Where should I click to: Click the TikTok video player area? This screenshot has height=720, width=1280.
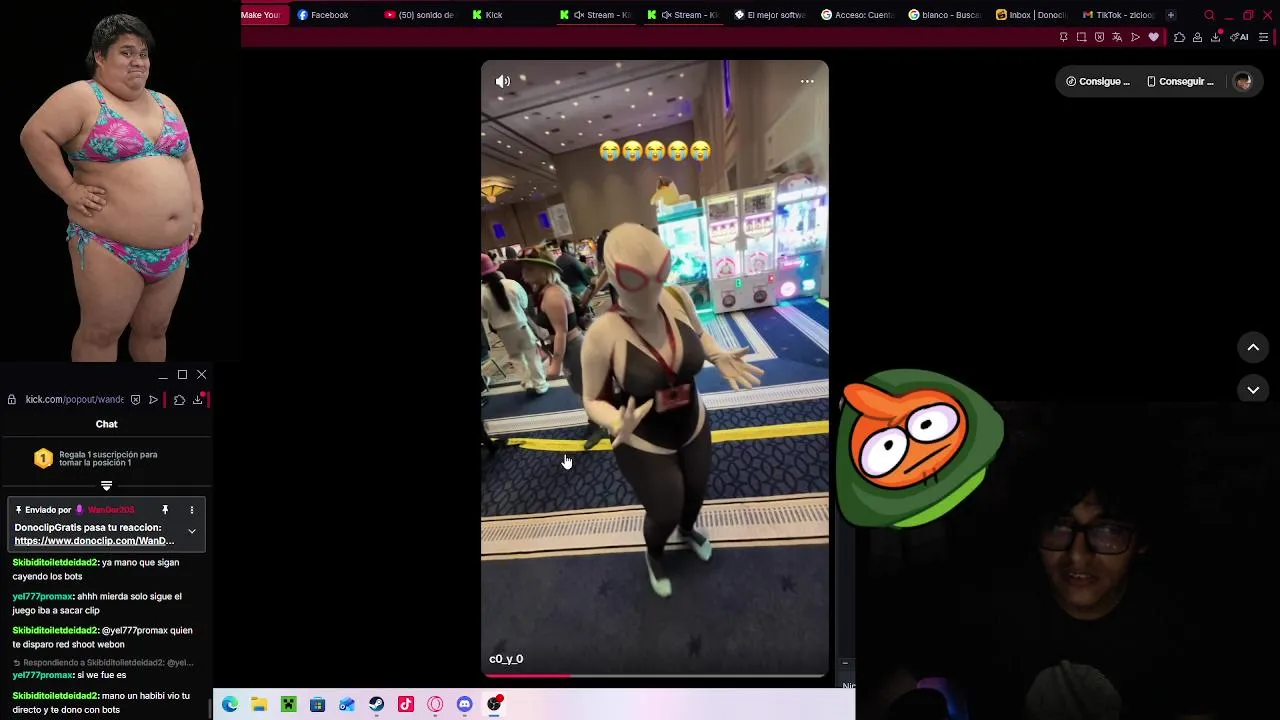655,370
